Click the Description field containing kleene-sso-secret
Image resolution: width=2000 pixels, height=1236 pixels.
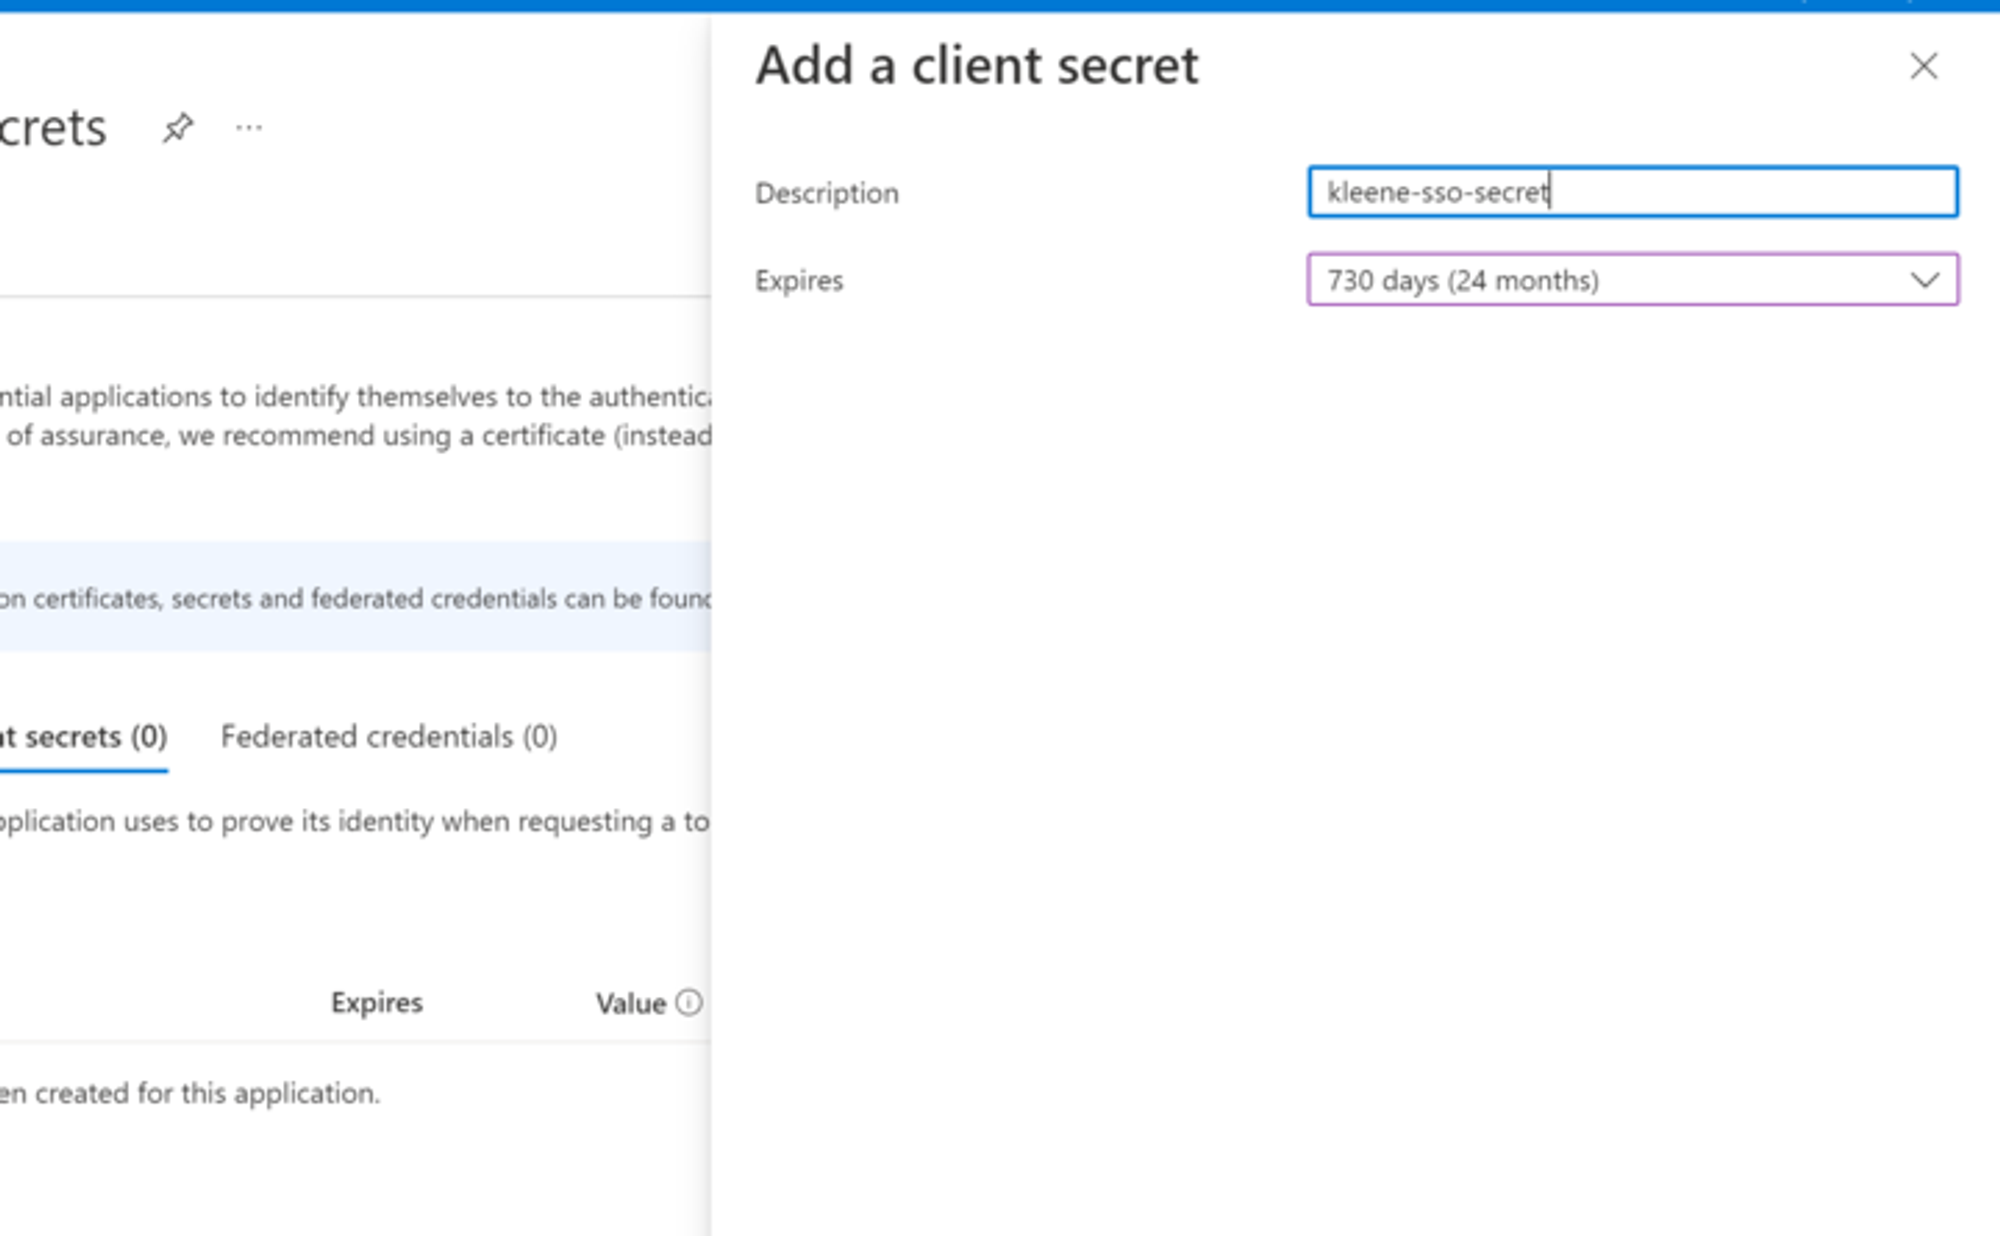pos(1631,192)
